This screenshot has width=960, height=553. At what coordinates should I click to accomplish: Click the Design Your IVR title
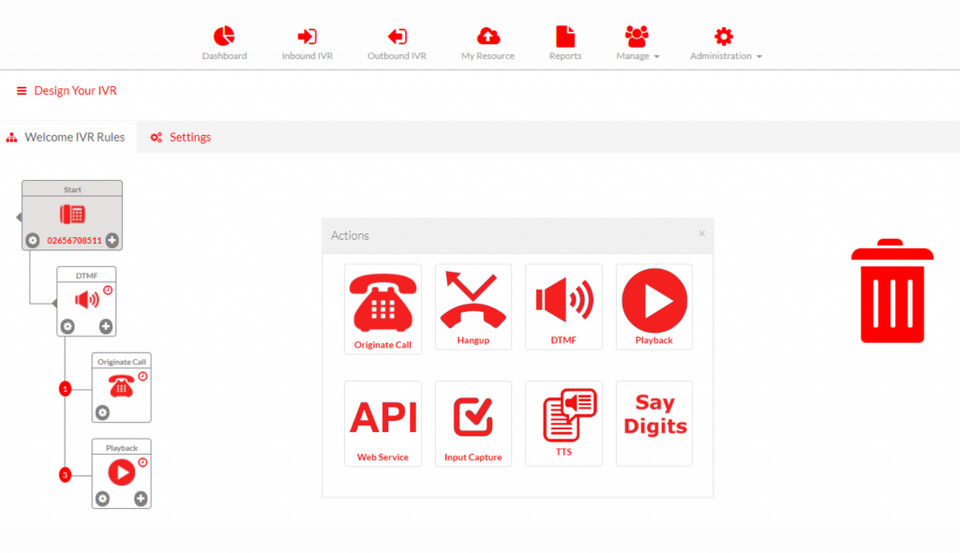click(75, 91)
